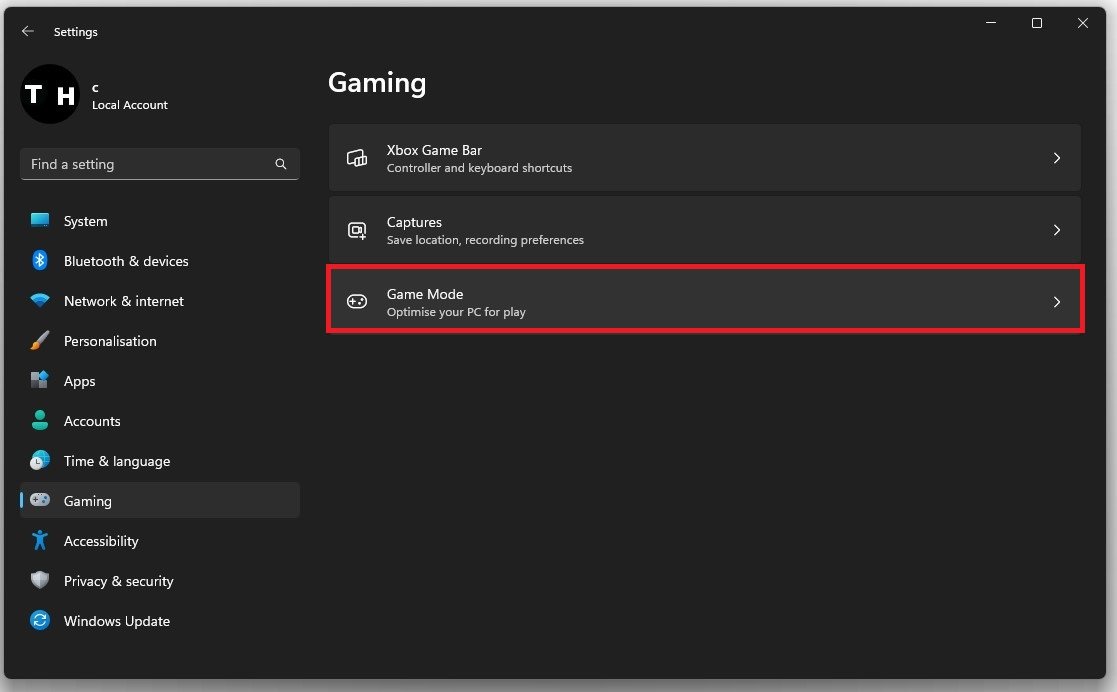
Task: Click the Personalisation paintbrush icon
Action: (40, 341)
